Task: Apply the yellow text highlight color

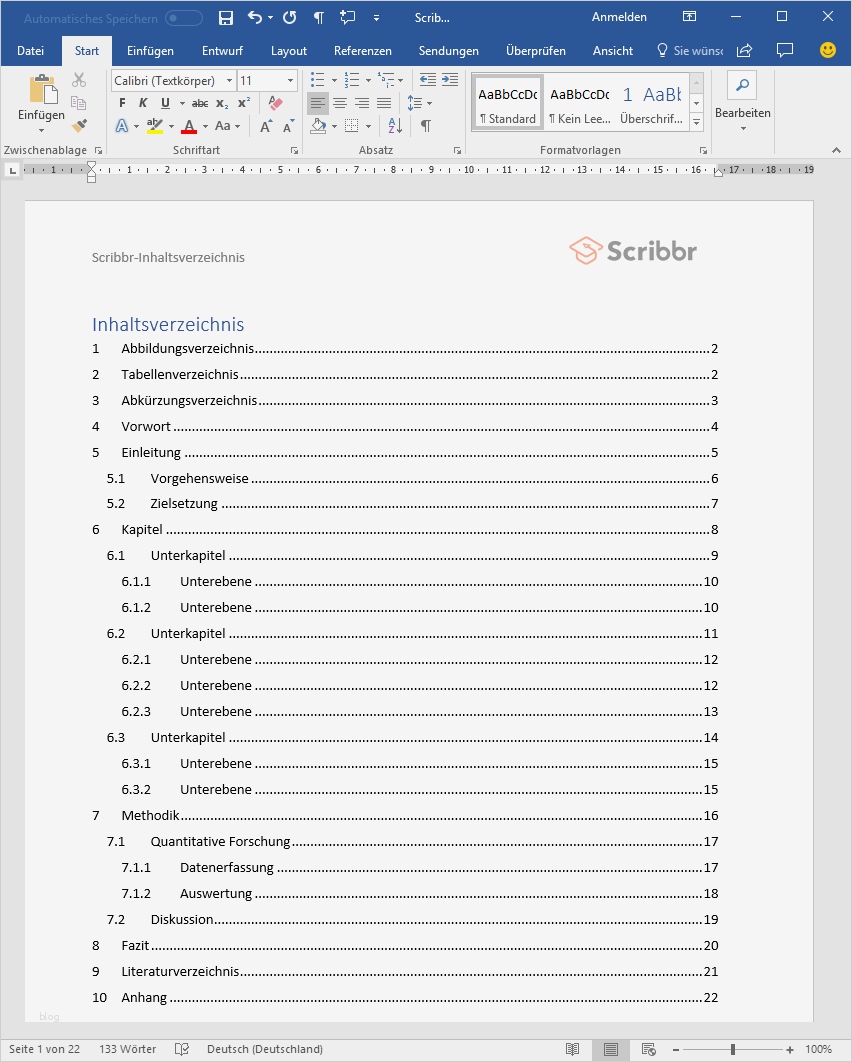Action: coord(155,126)
